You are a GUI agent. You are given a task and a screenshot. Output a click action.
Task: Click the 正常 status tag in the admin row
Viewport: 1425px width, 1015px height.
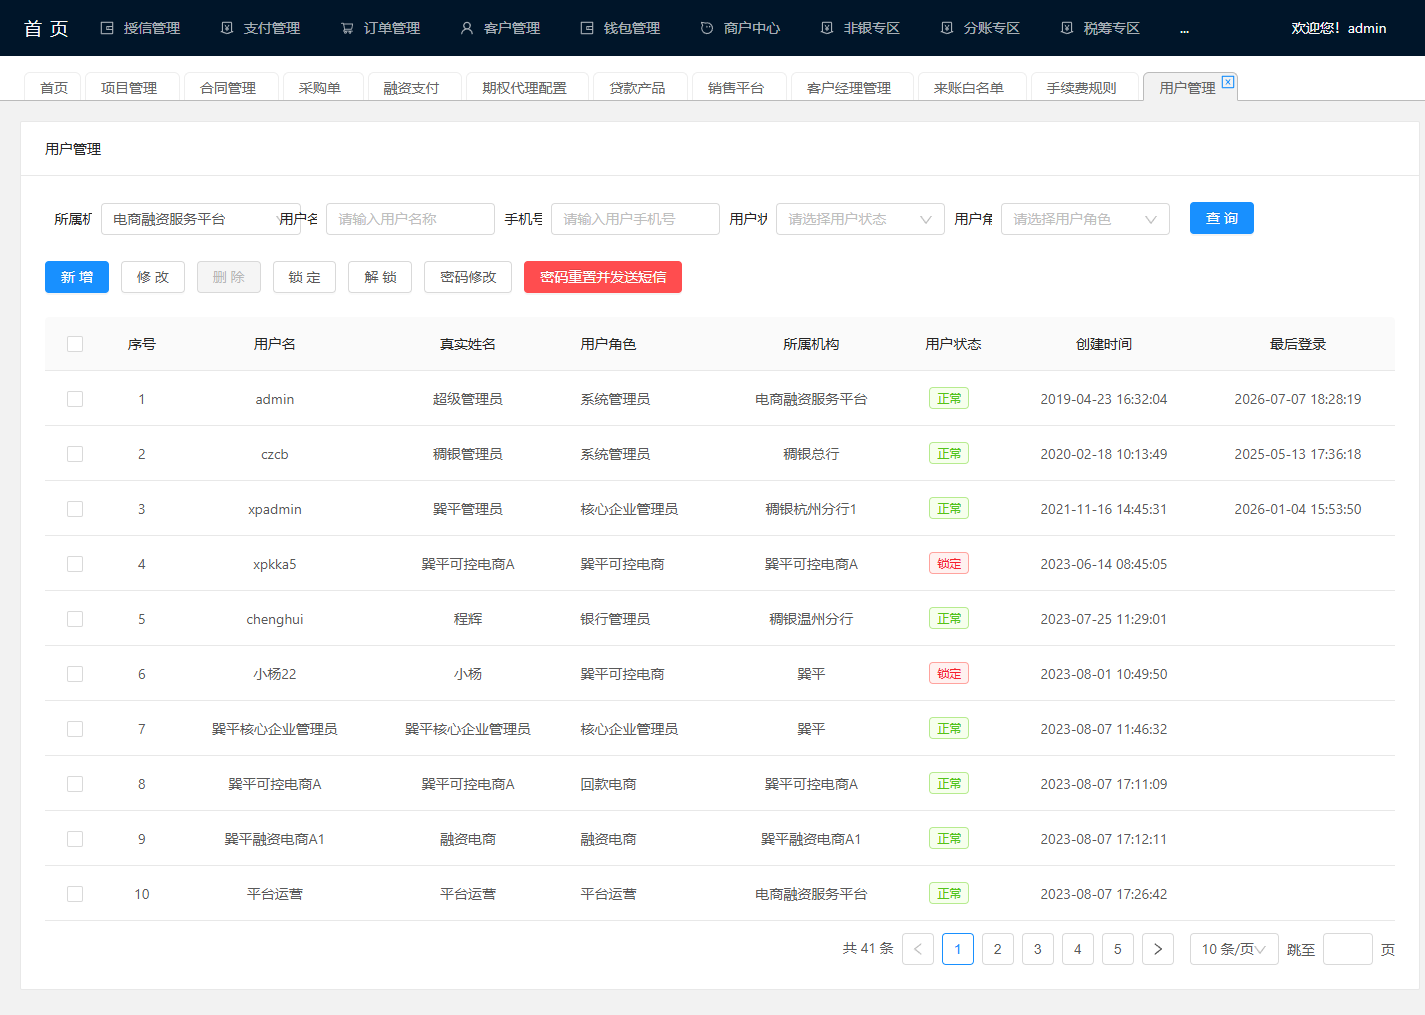click(x=949, y=399)
